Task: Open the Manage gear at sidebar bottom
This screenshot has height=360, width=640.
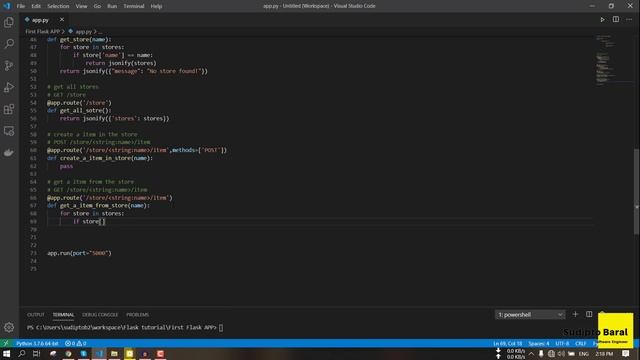Action: [9, 327]
